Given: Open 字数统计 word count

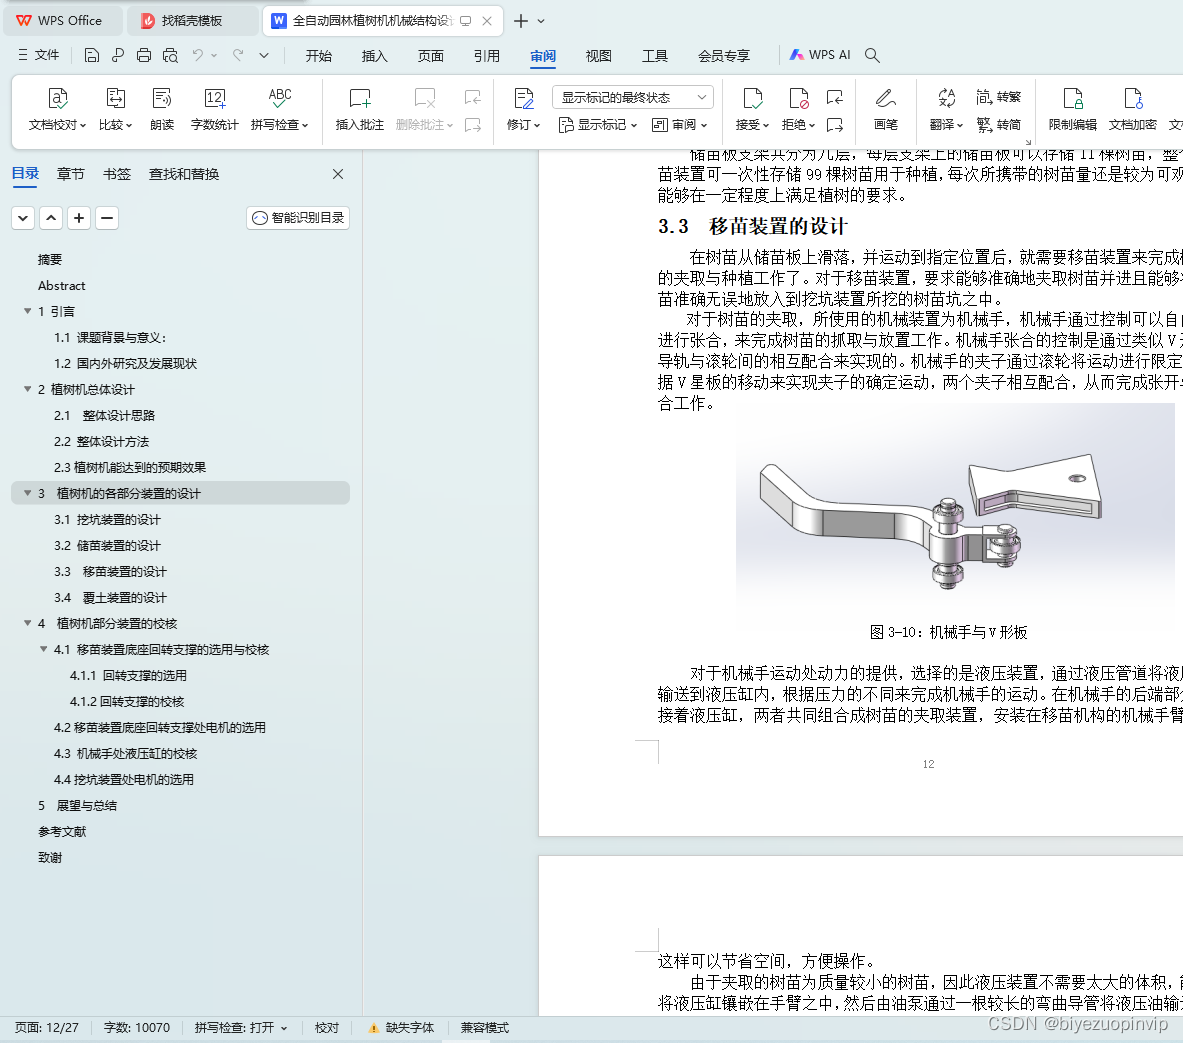Looking at the screenshot, I should click(x=214, y=109).
